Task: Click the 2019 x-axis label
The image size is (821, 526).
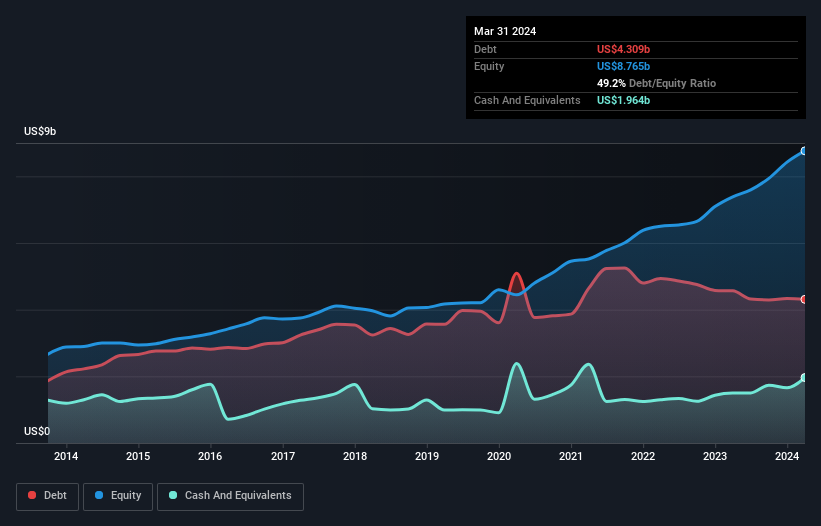Action: tap(427, 456)
